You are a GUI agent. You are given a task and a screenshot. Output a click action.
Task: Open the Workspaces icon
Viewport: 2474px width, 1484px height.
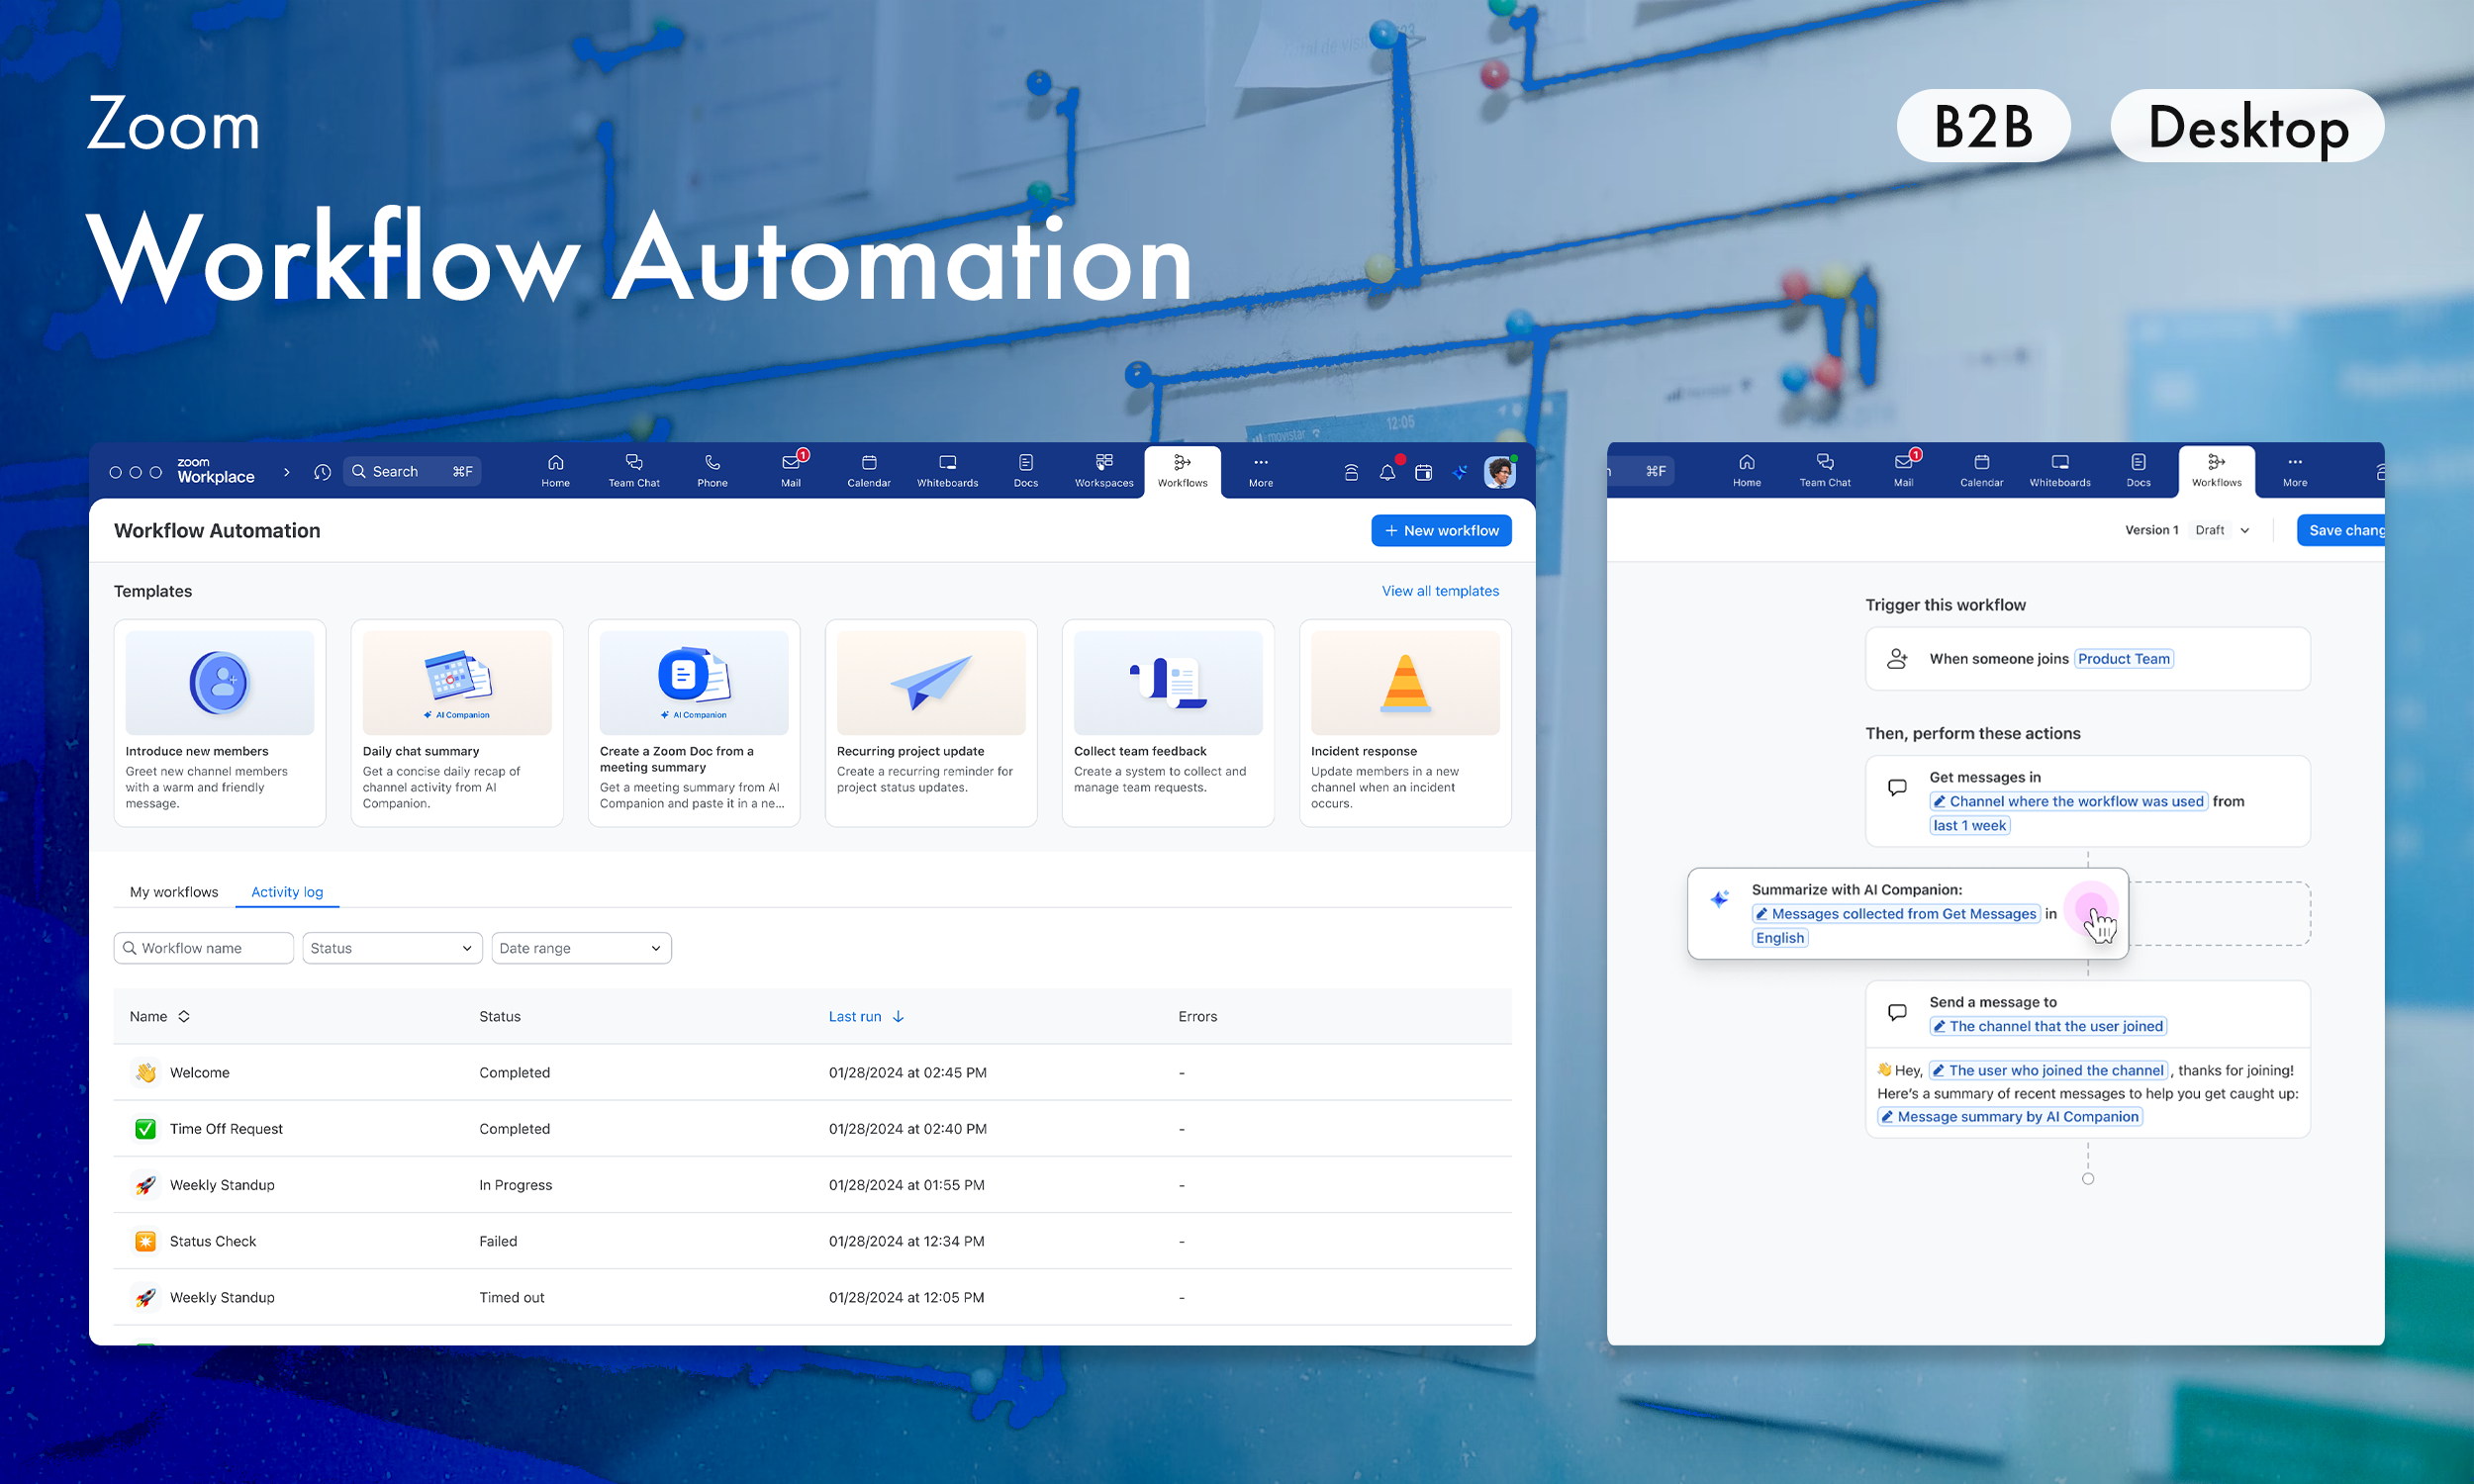click(x=1104, y=462)
